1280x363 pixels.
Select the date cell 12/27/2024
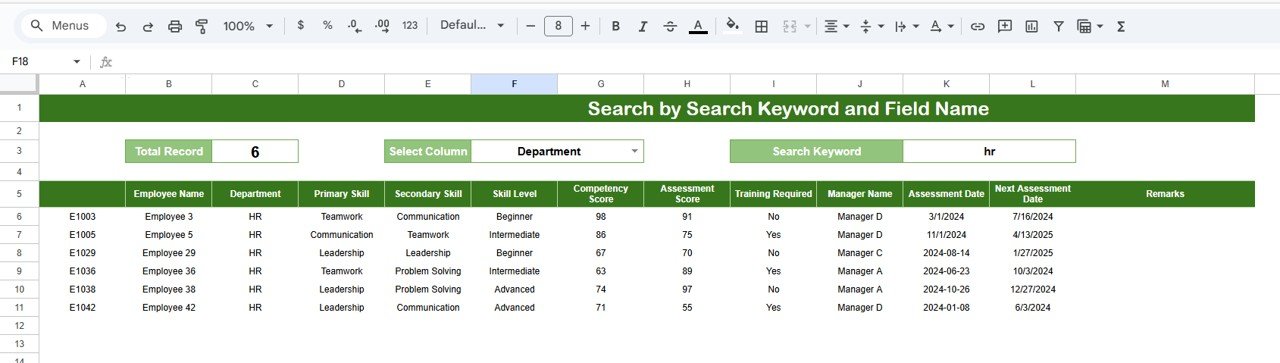coord(1033,289)
